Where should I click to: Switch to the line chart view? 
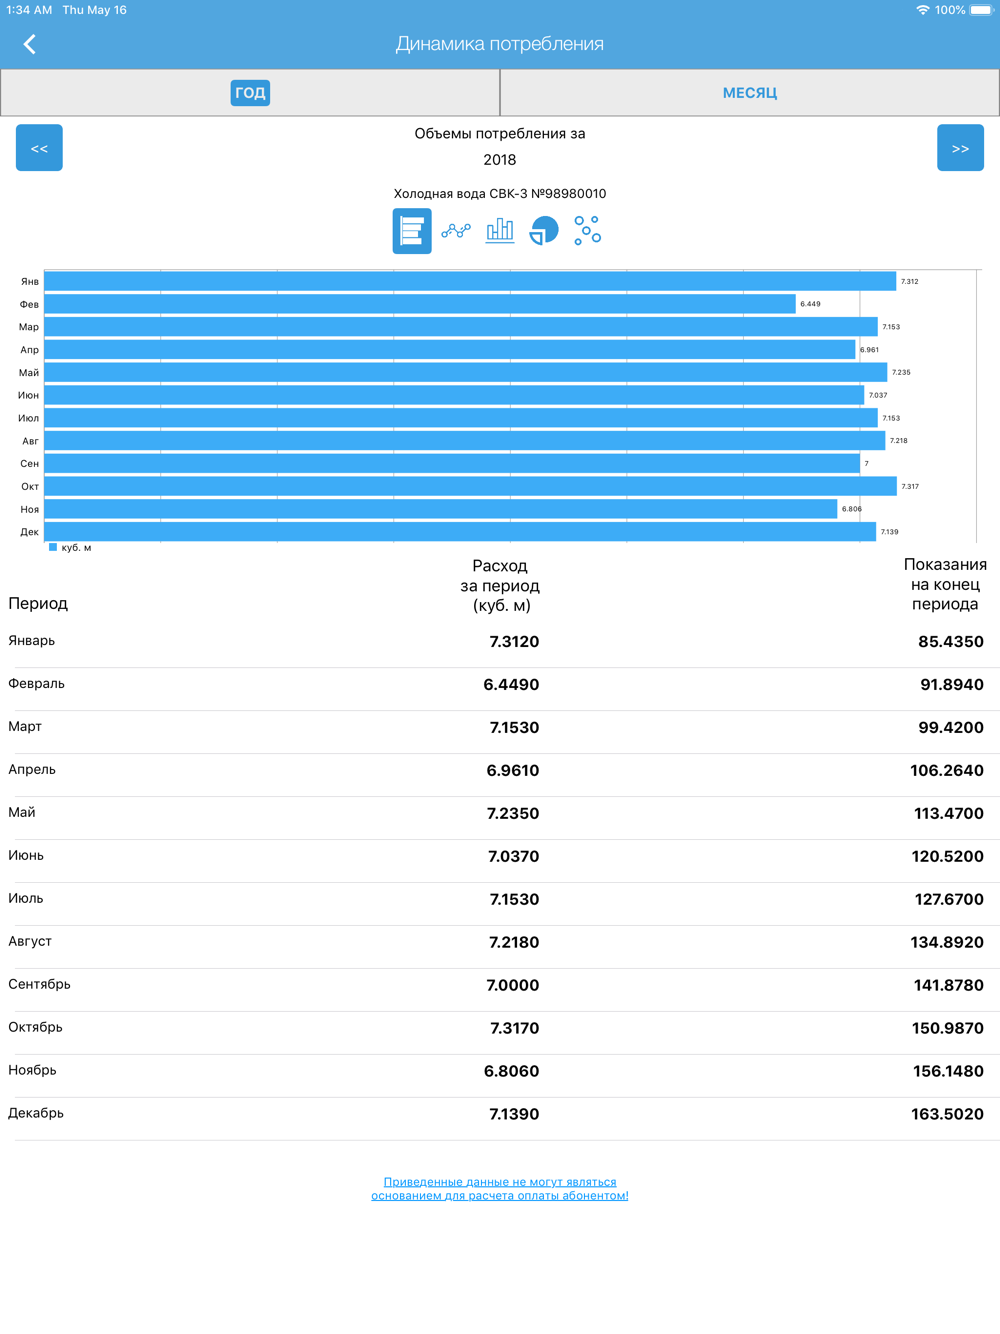(456, 231)
